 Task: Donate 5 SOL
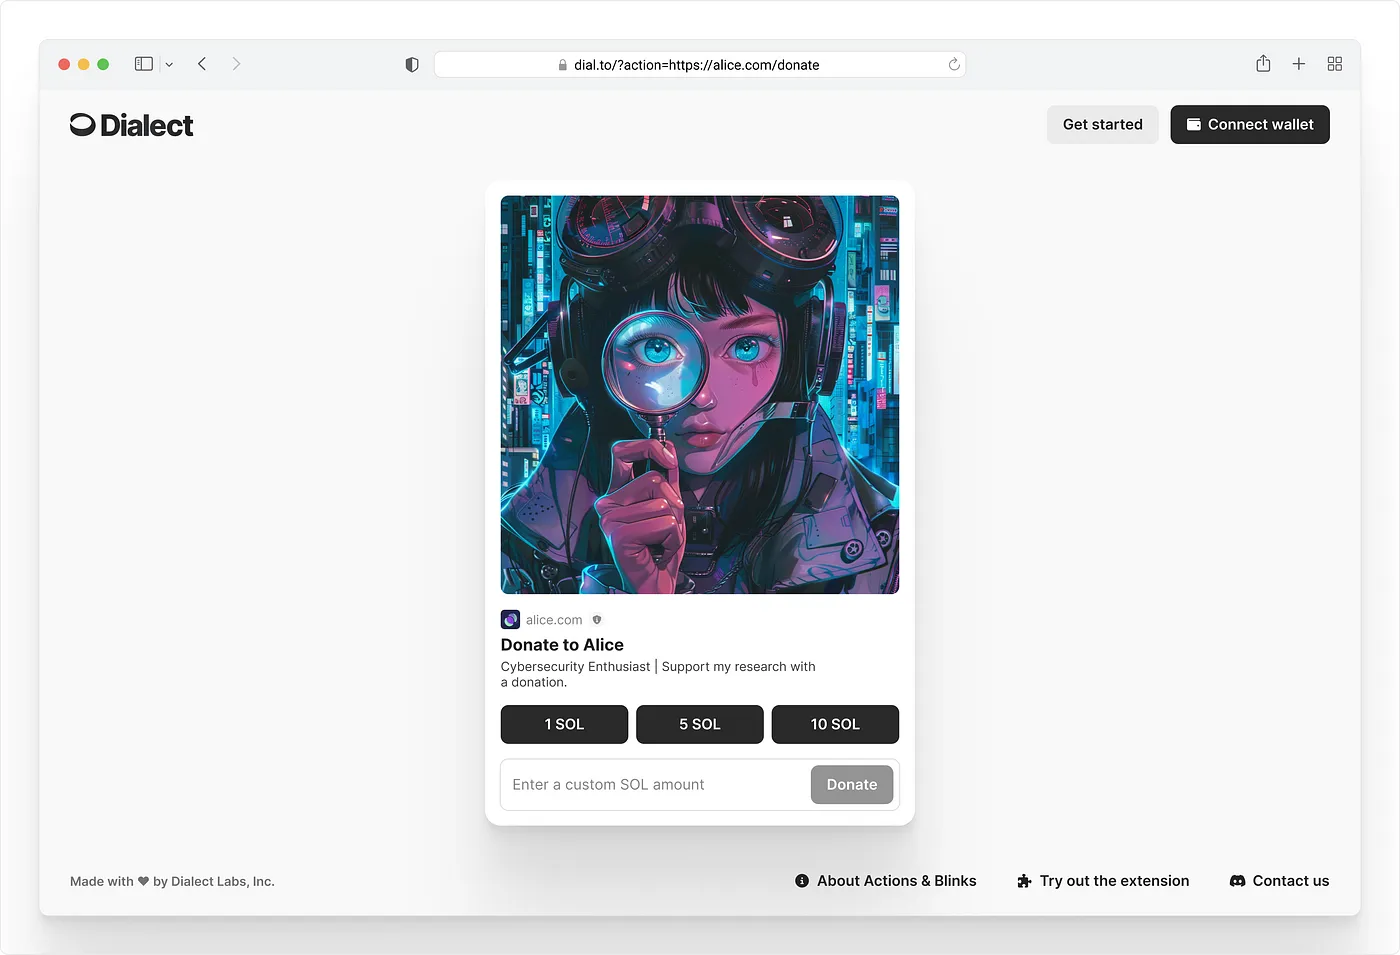pyautogui.click(x=700, y=724)
